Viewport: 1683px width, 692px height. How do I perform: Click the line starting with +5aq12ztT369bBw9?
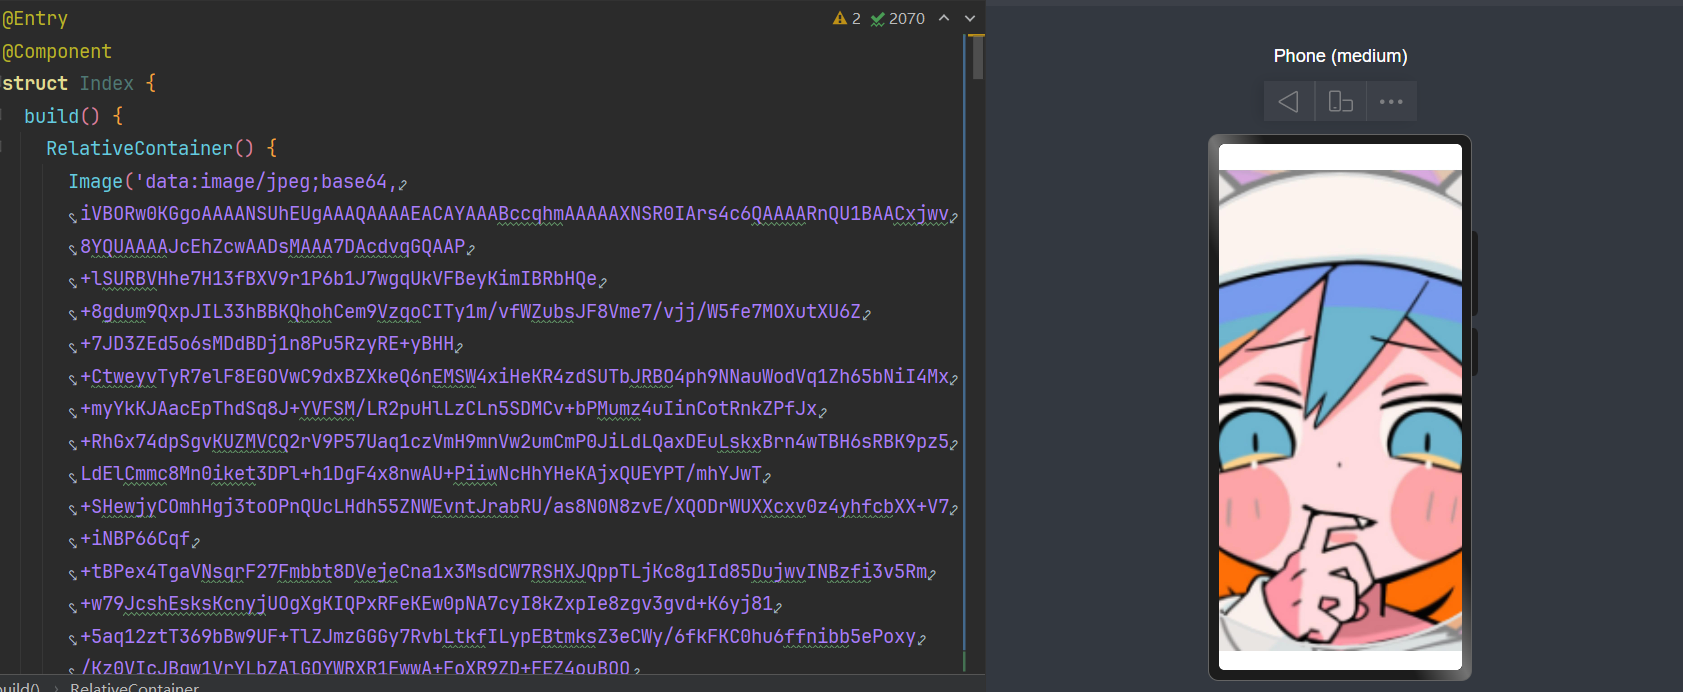pyautogui.click(x=498, y=636)
